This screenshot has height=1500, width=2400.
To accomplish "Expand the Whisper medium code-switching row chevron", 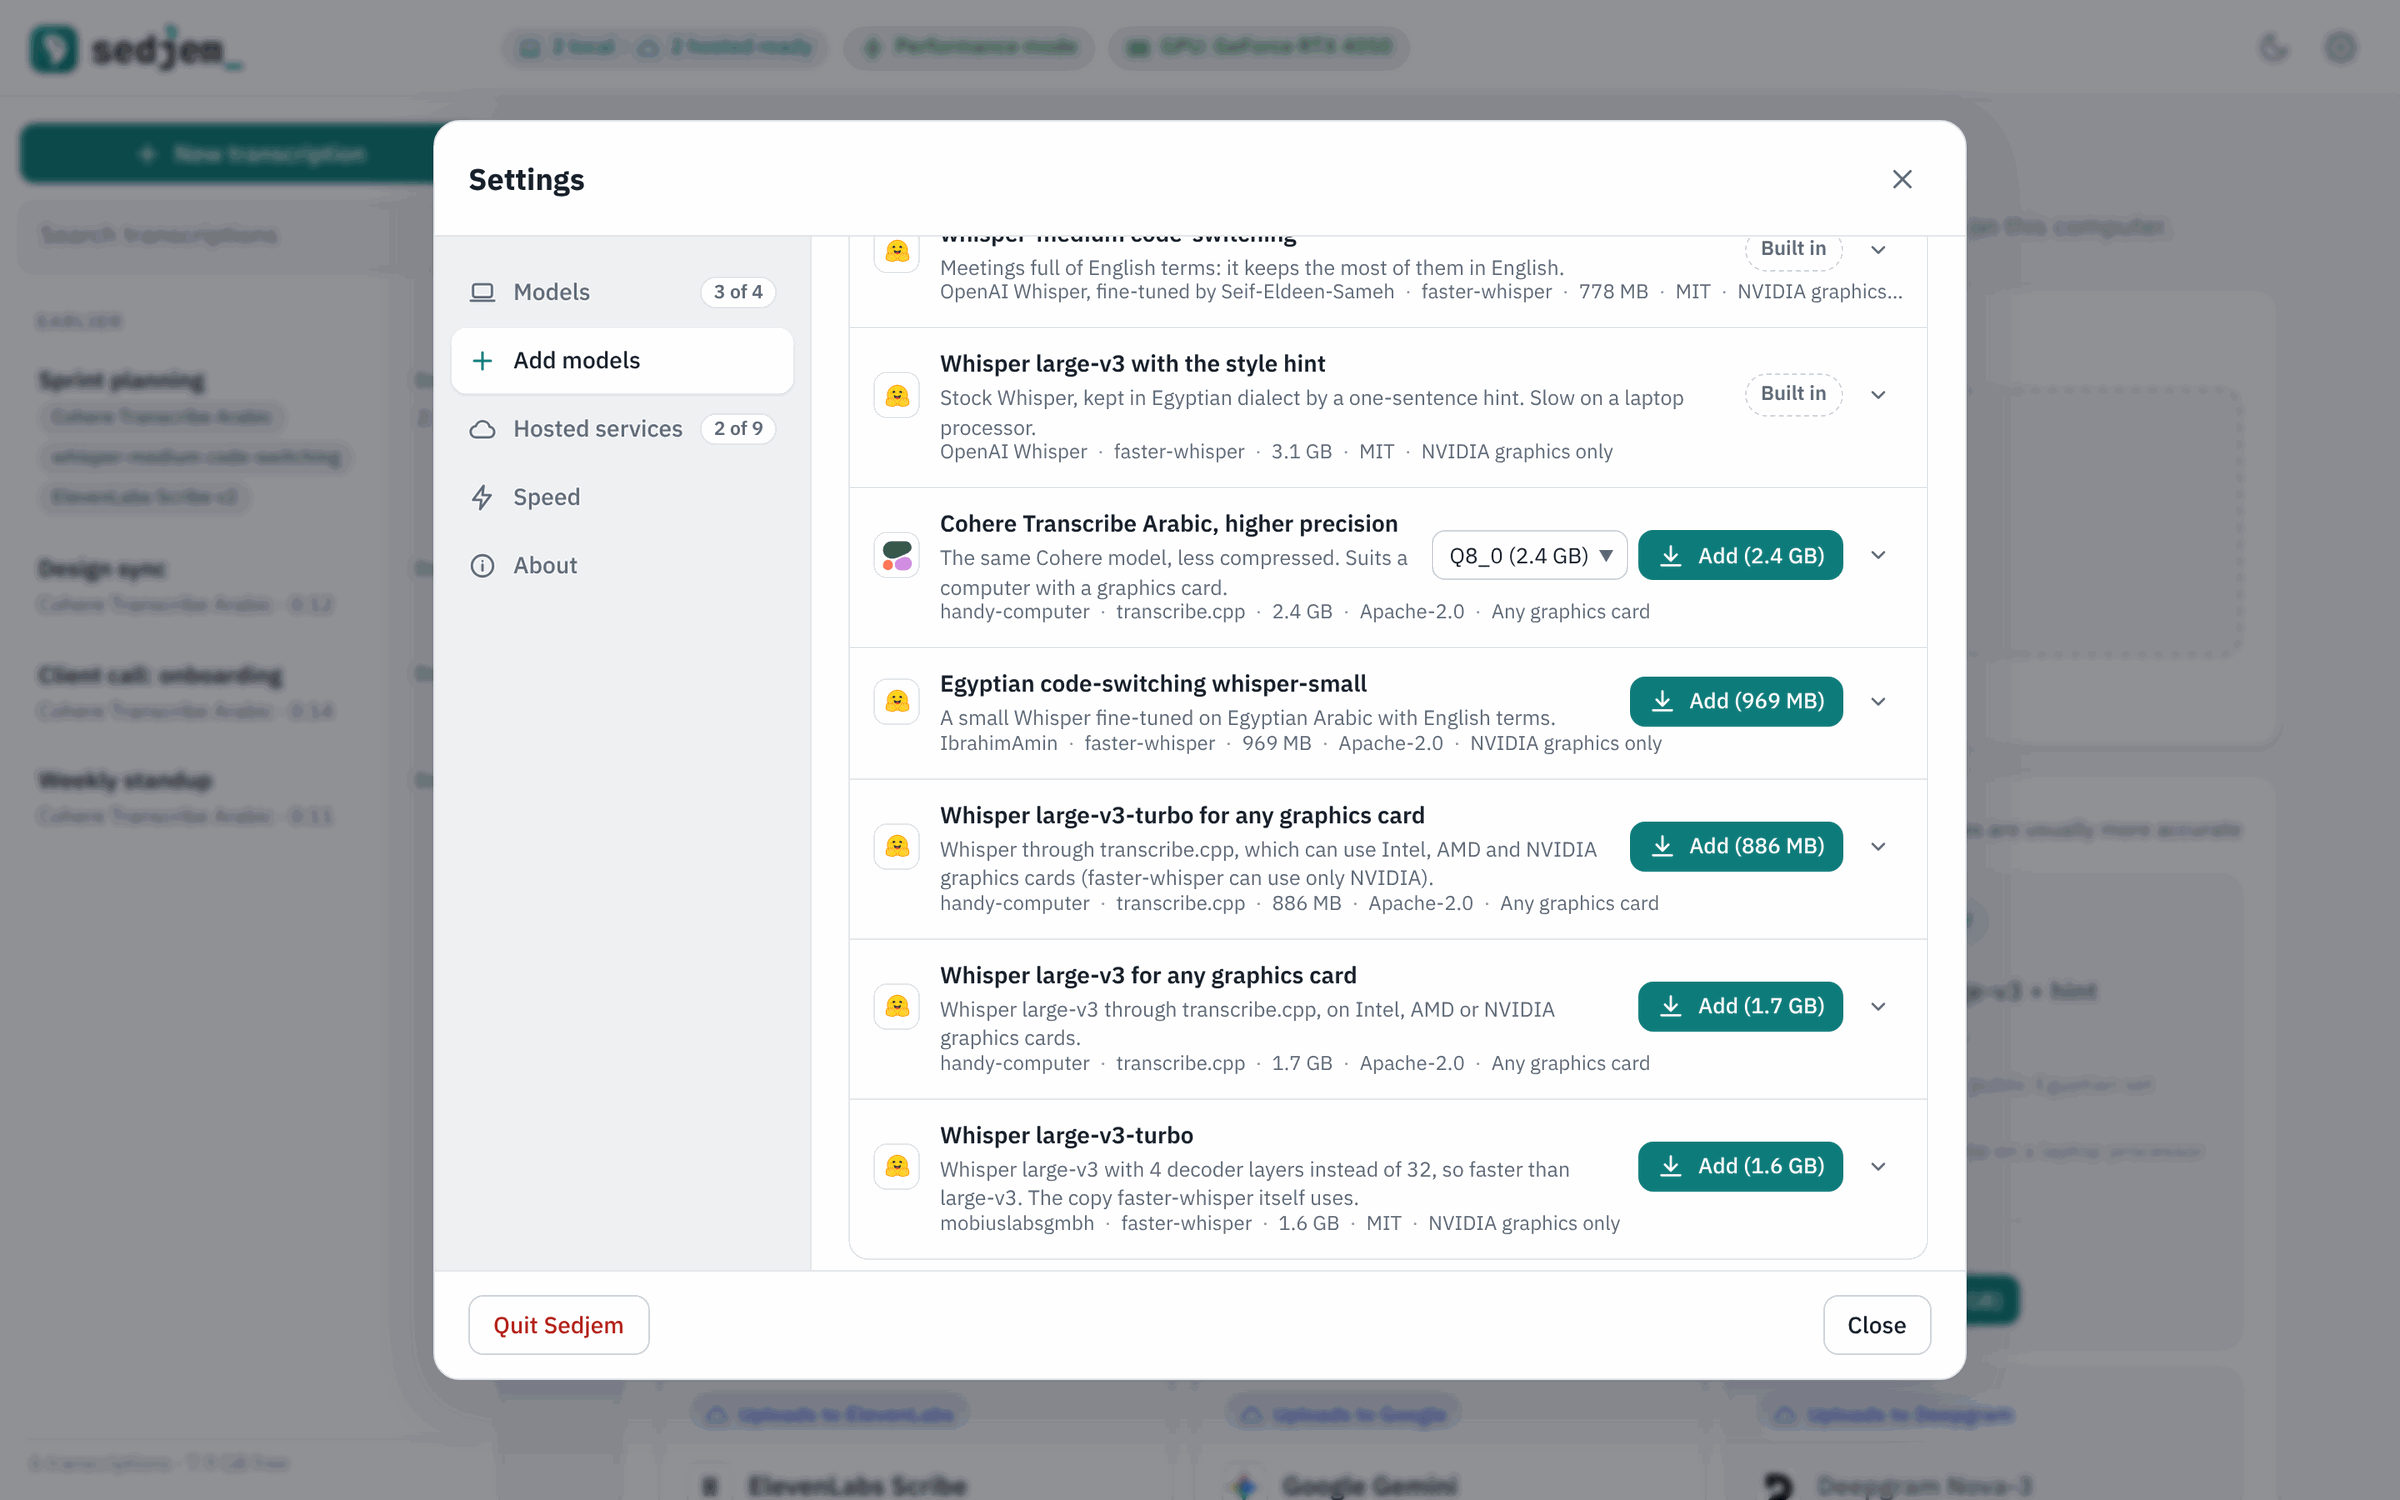I will pyautogui.click(x=1878, y=250).
